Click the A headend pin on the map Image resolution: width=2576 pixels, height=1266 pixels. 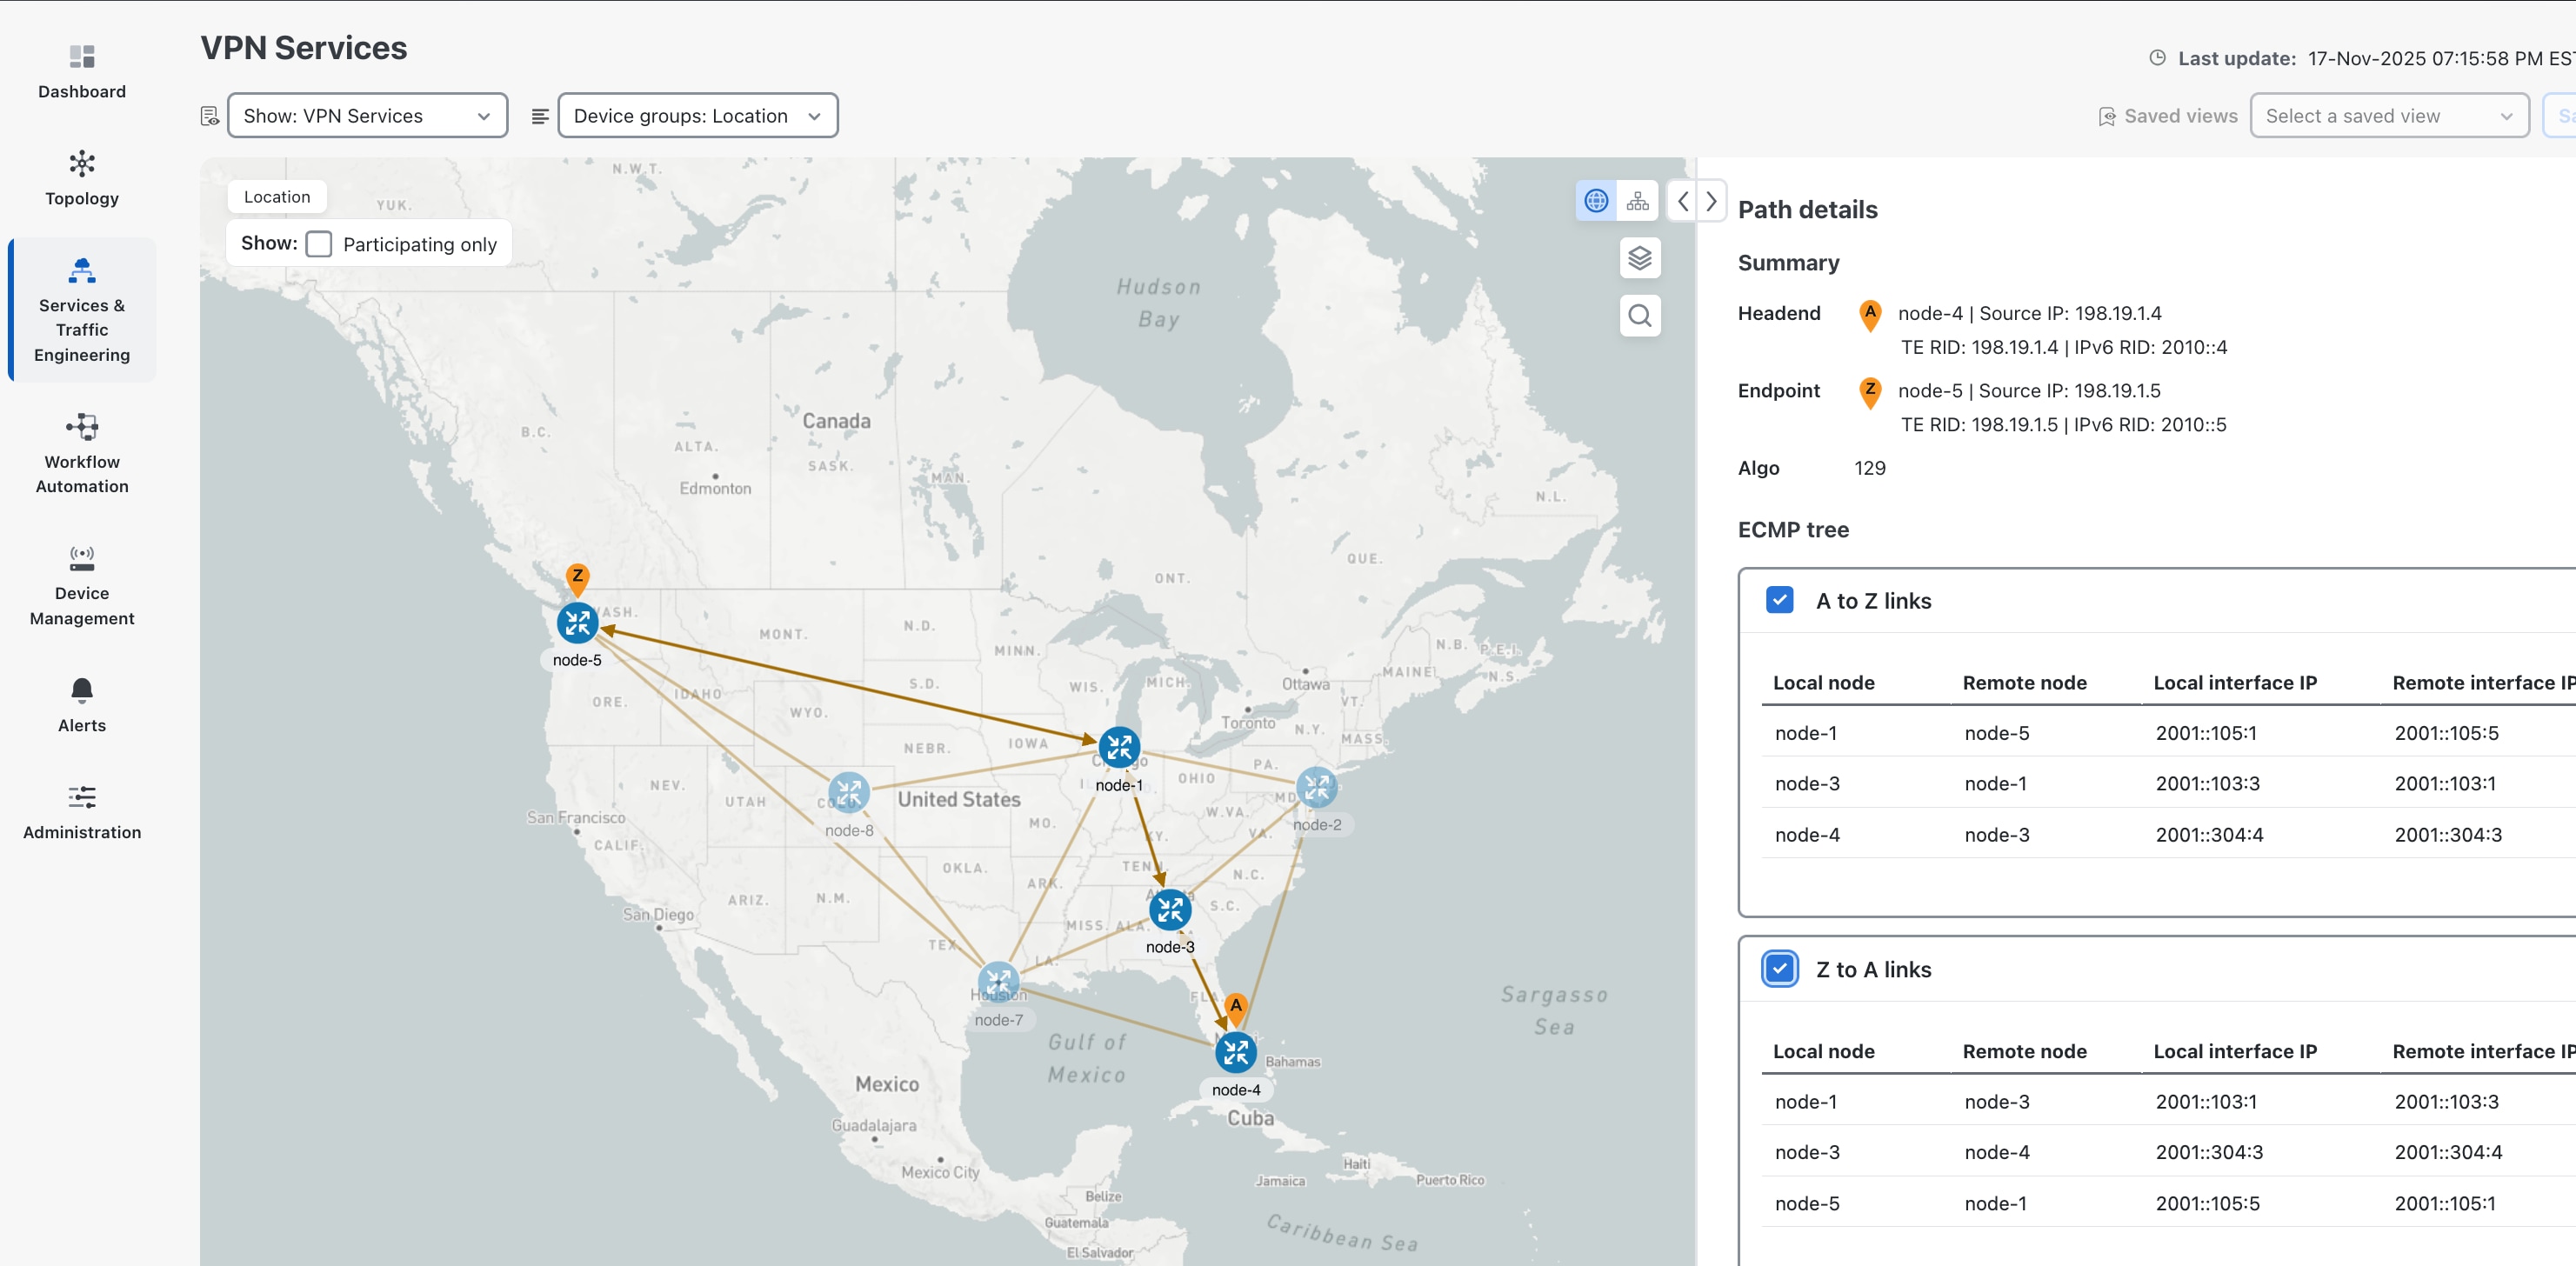point(1236,1008)
